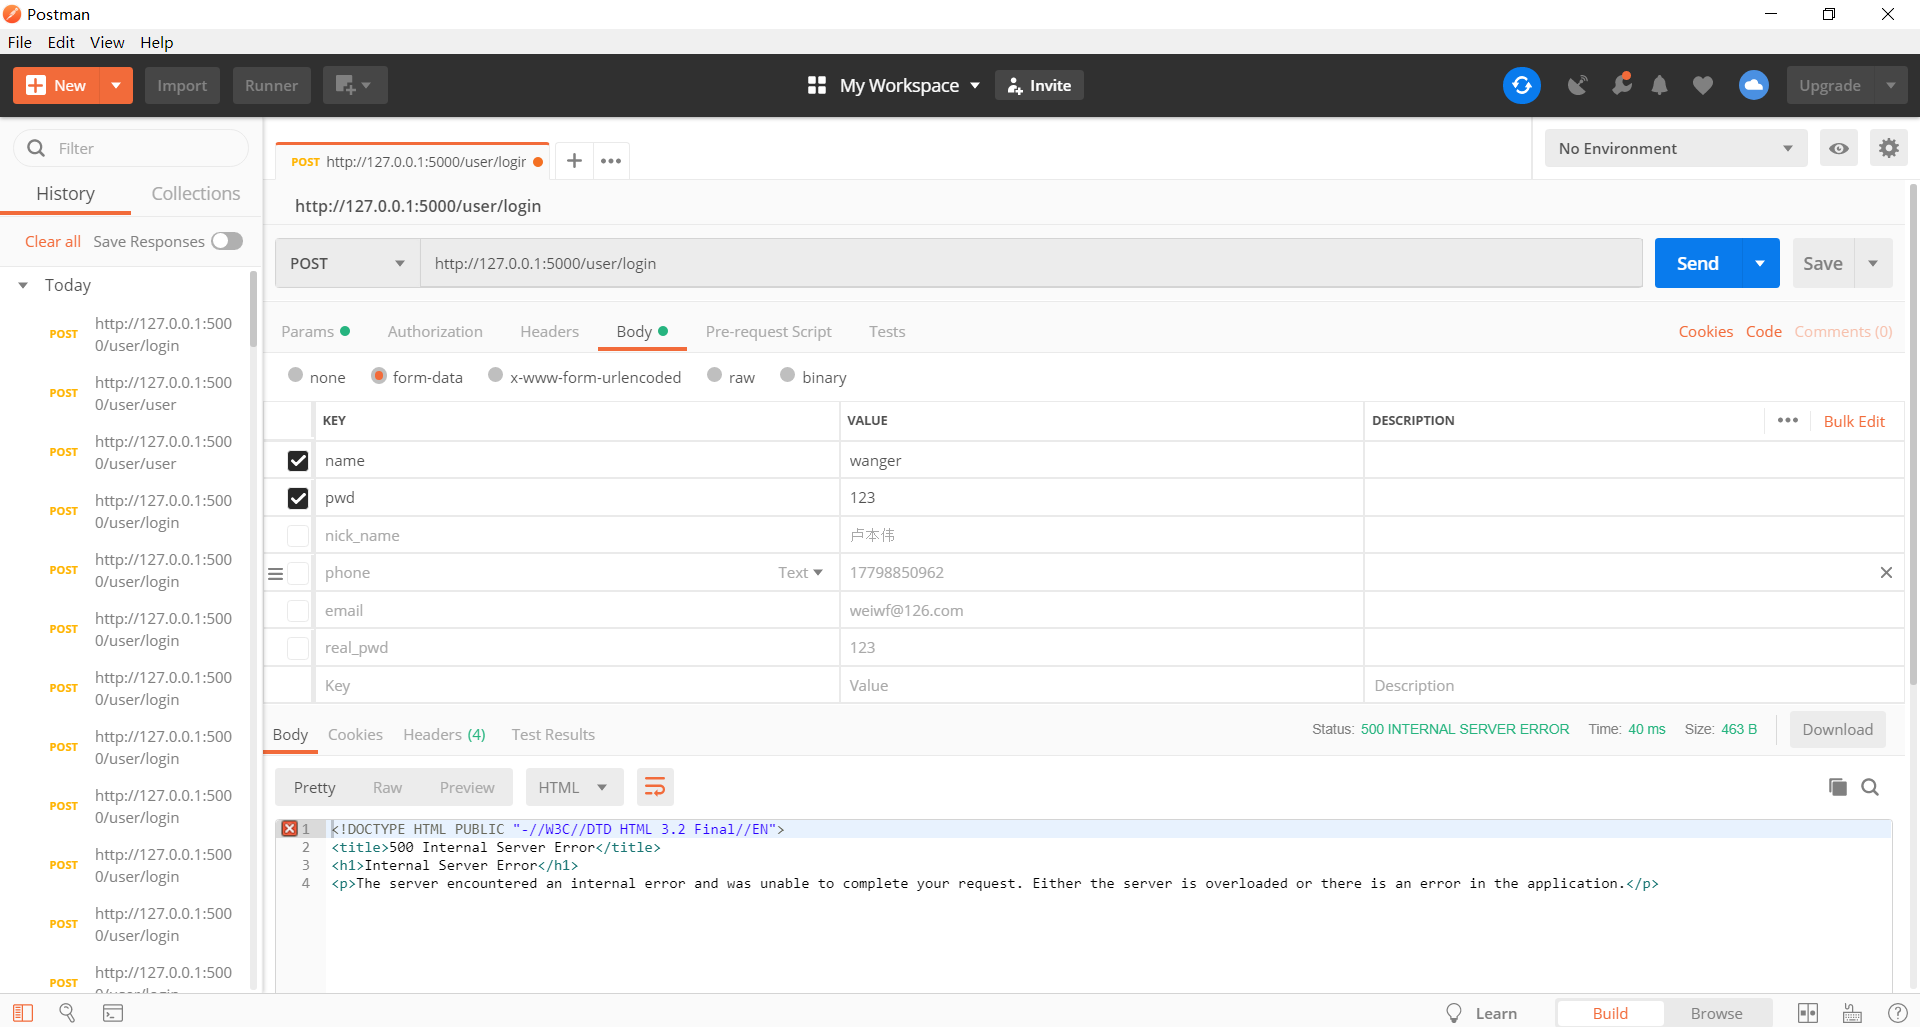Viewport: 1920px width, 1027px height.
Task: Select the binary body type
Action: pyautogui.click(x=787, y=375)
